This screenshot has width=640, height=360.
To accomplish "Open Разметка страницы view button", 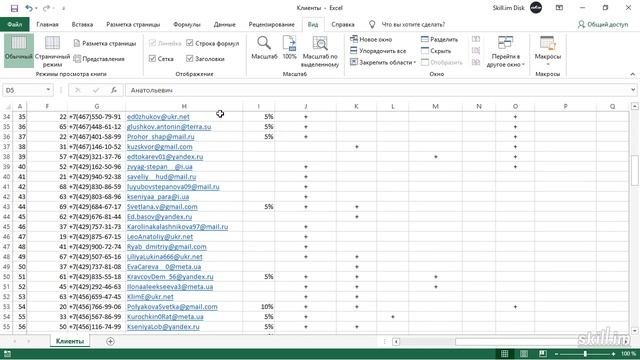I will pyautogui.click(x=104, y=43).
